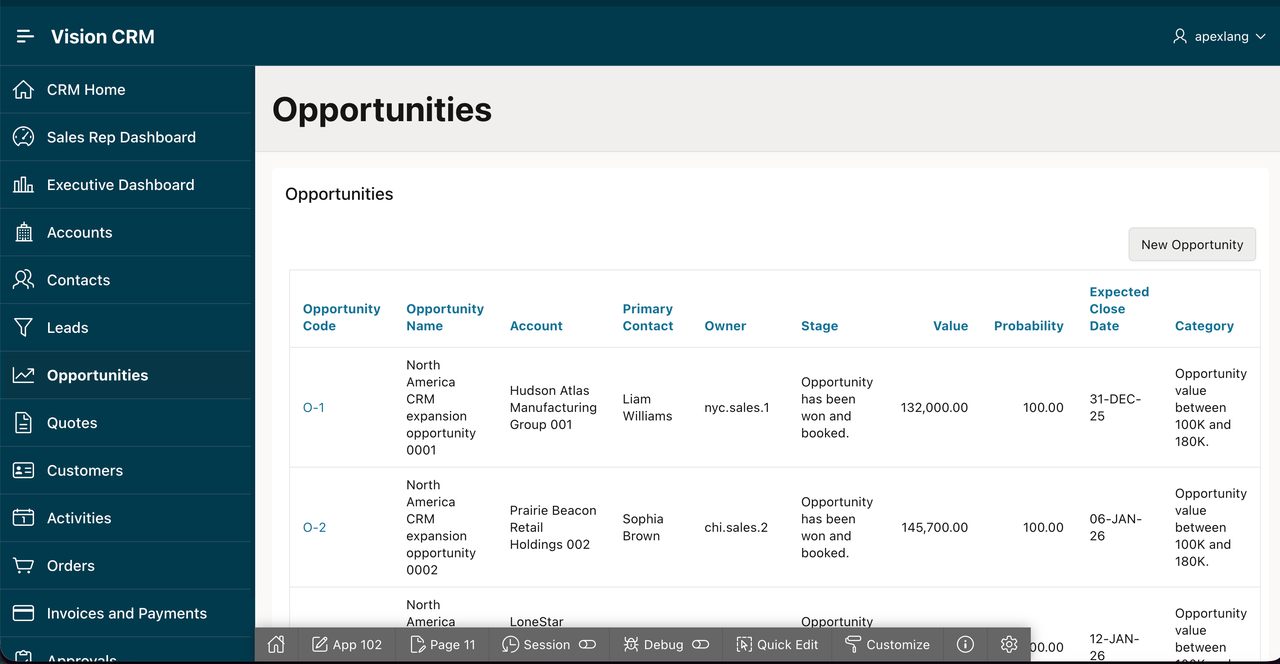Click Customize in developer toolbar
The width and height of the screenshot is (1280, 664).
887,645
